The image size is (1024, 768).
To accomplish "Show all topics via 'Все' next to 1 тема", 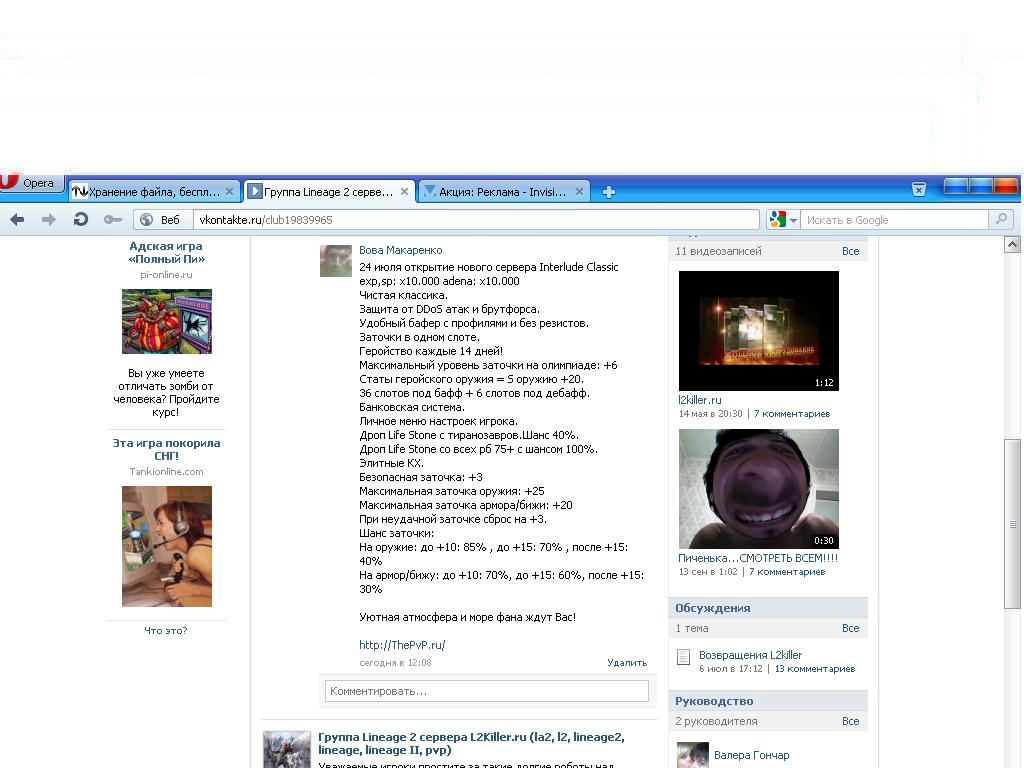I will [x=850, y=628].
